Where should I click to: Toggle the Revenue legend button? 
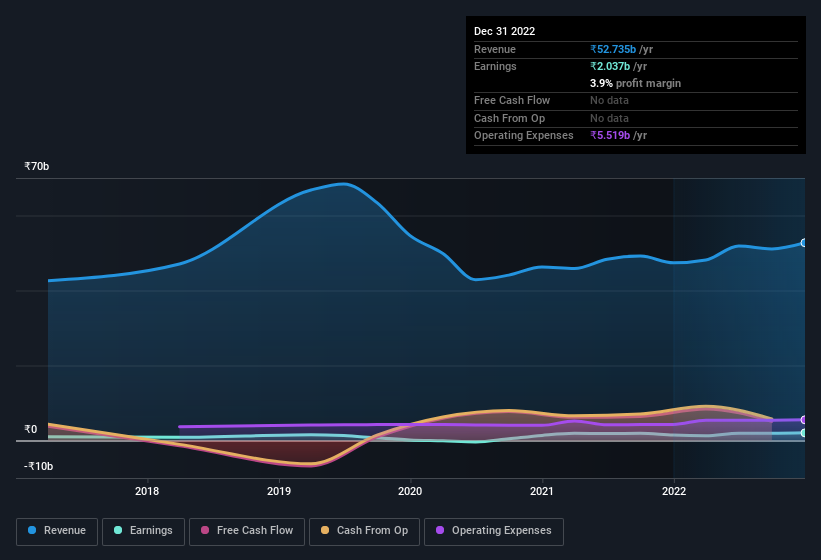[57, 531]
